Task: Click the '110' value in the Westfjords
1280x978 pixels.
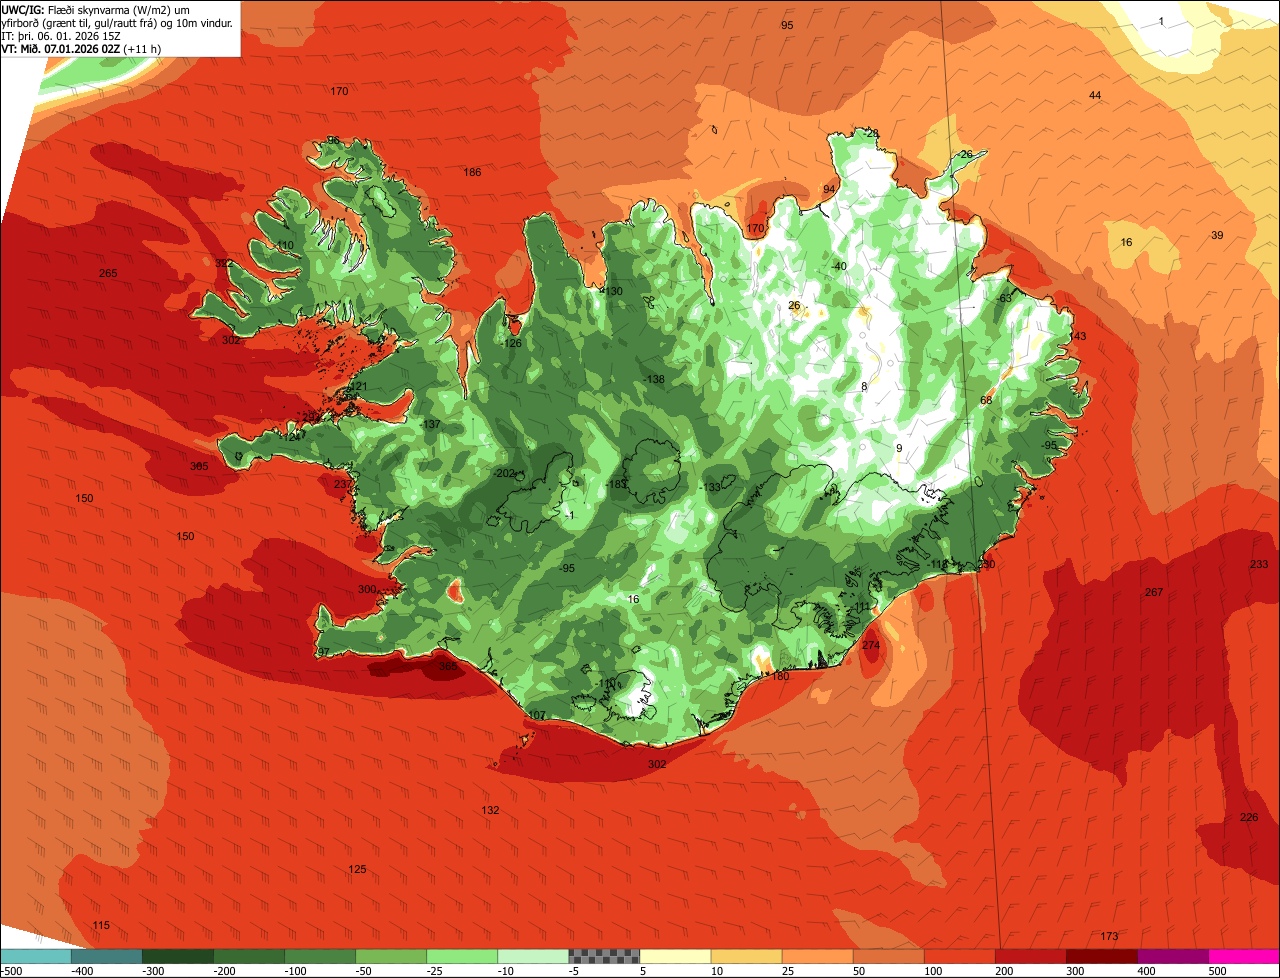Action: (x=285, y=245)
